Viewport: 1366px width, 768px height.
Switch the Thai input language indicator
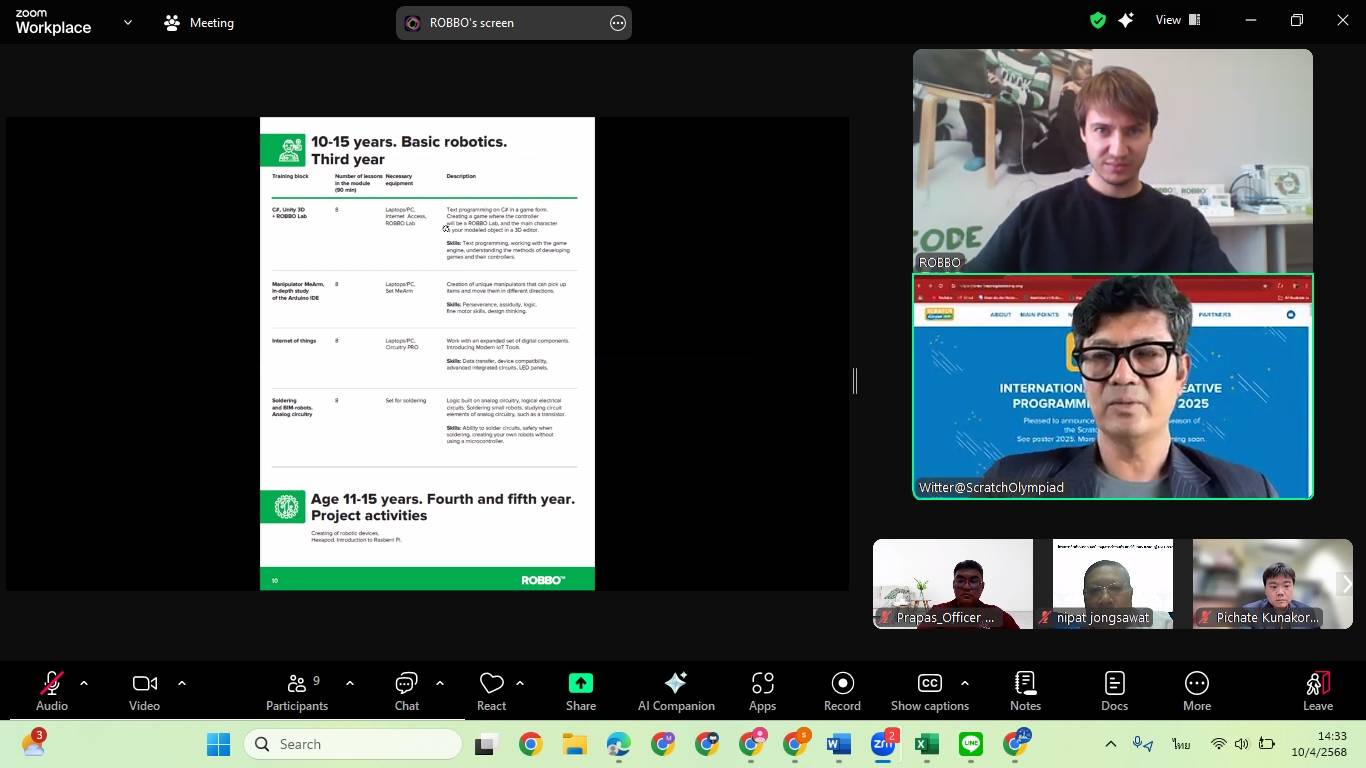tap(1182, 744)
